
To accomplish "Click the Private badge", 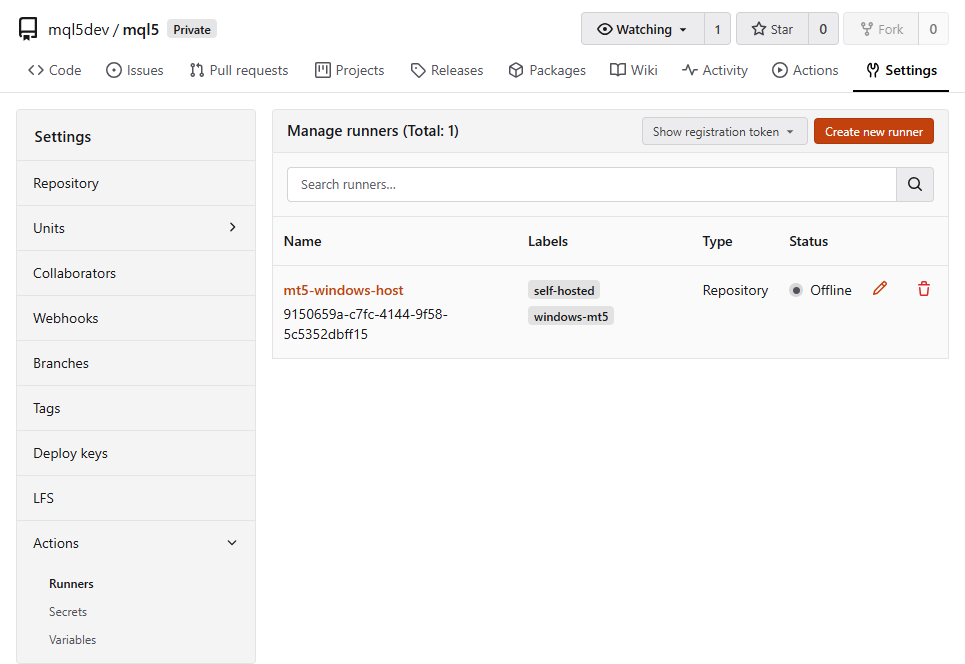I will (191, 30).
